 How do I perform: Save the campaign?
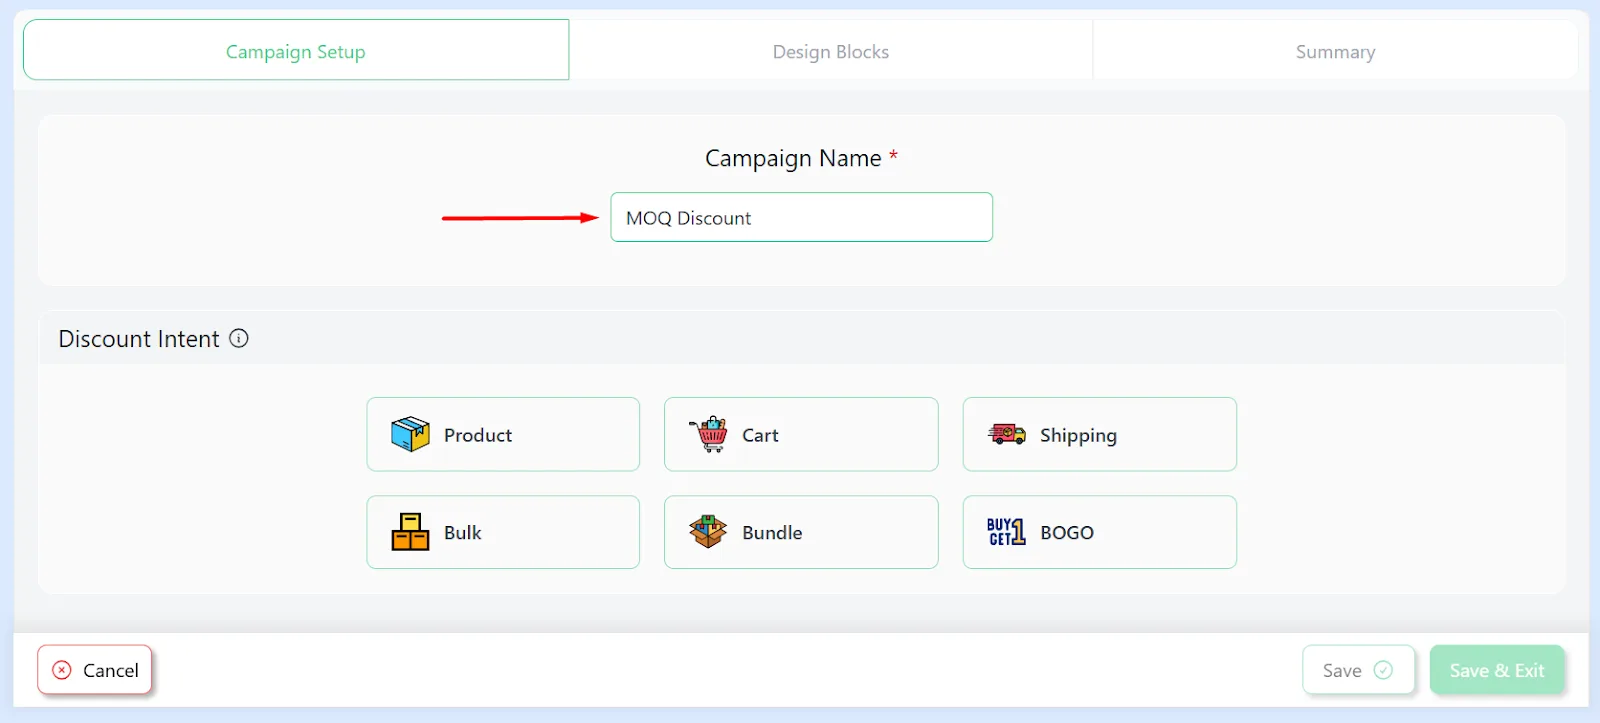(x=1358, y=670)
